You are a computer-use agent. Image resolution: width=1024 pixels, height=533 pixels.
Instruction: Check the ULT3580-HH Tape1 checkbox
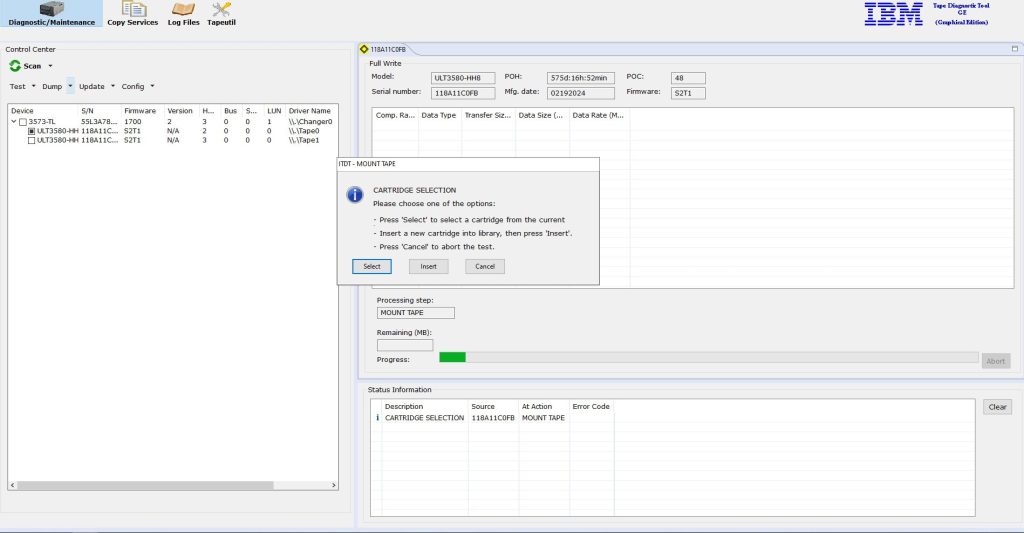pos(31,140)
